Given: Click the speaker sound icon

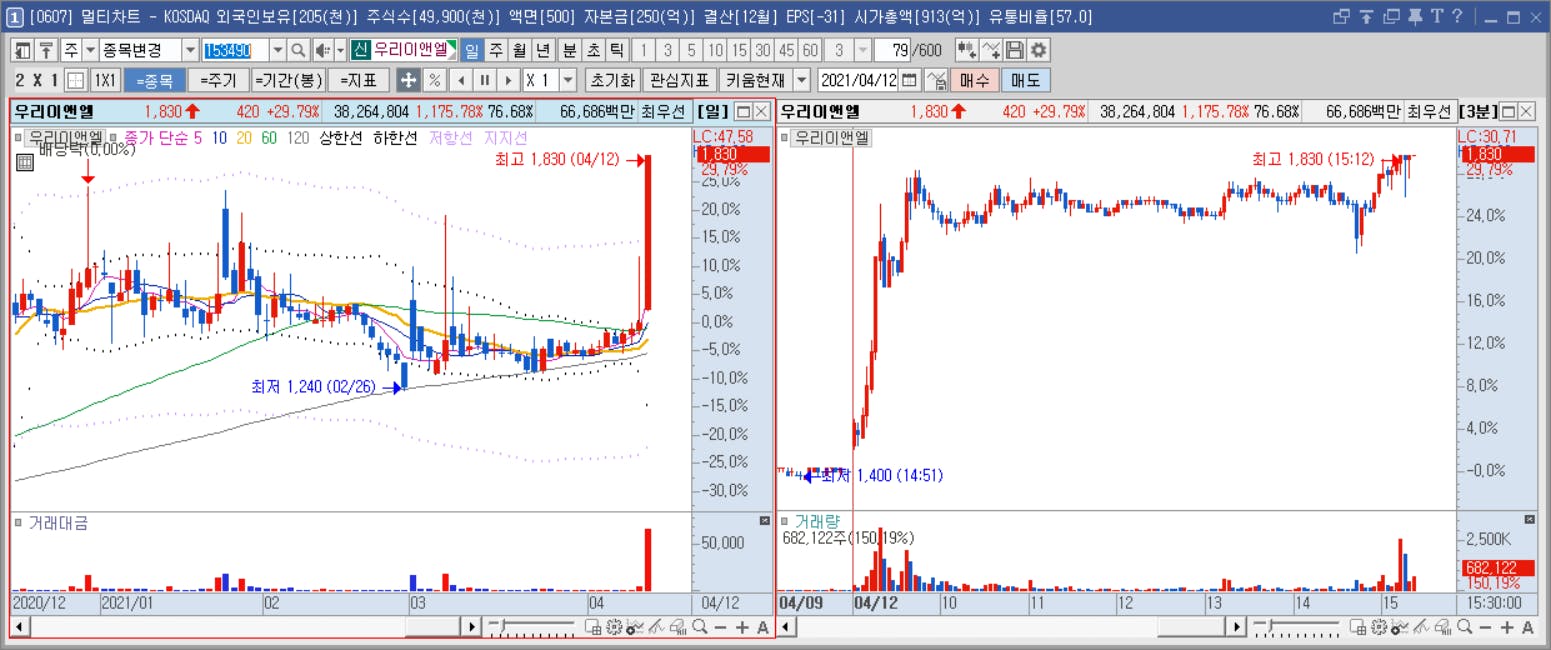Looking at the screenshot, I should 322,50.
